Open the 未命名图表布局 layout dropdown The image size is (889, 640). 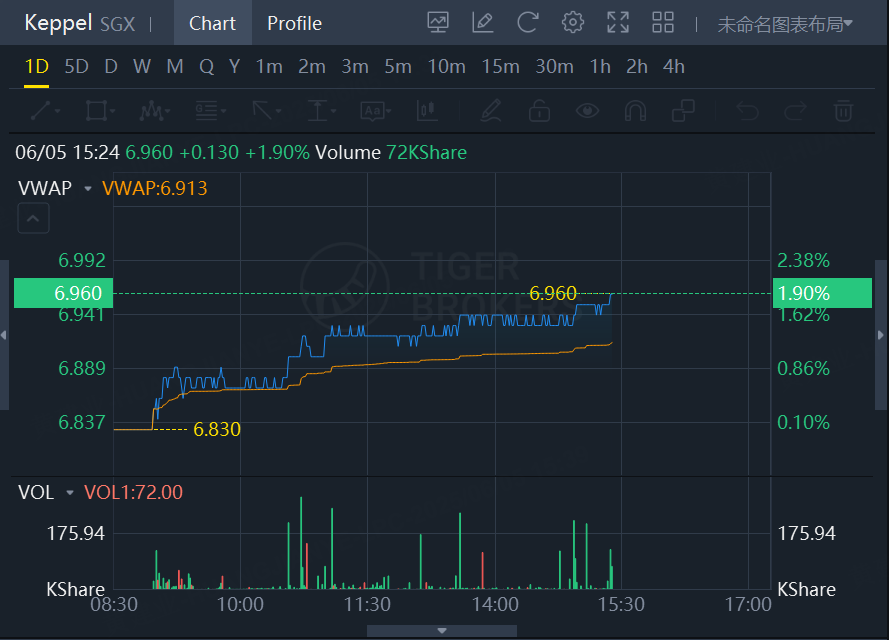(785, 24)
